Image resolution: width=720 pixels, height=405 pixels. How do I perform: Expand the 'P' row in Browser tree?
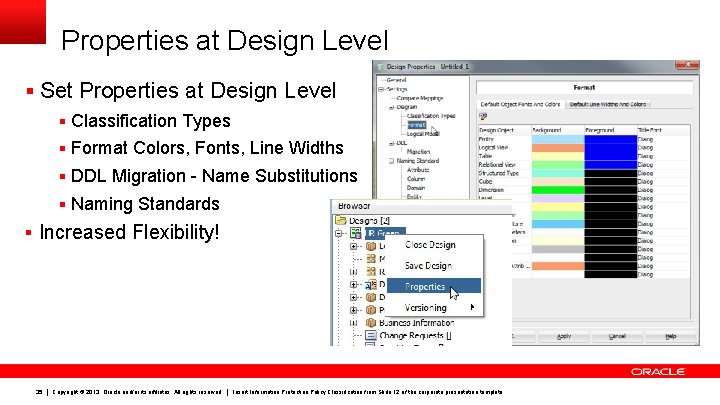(353, 310)
